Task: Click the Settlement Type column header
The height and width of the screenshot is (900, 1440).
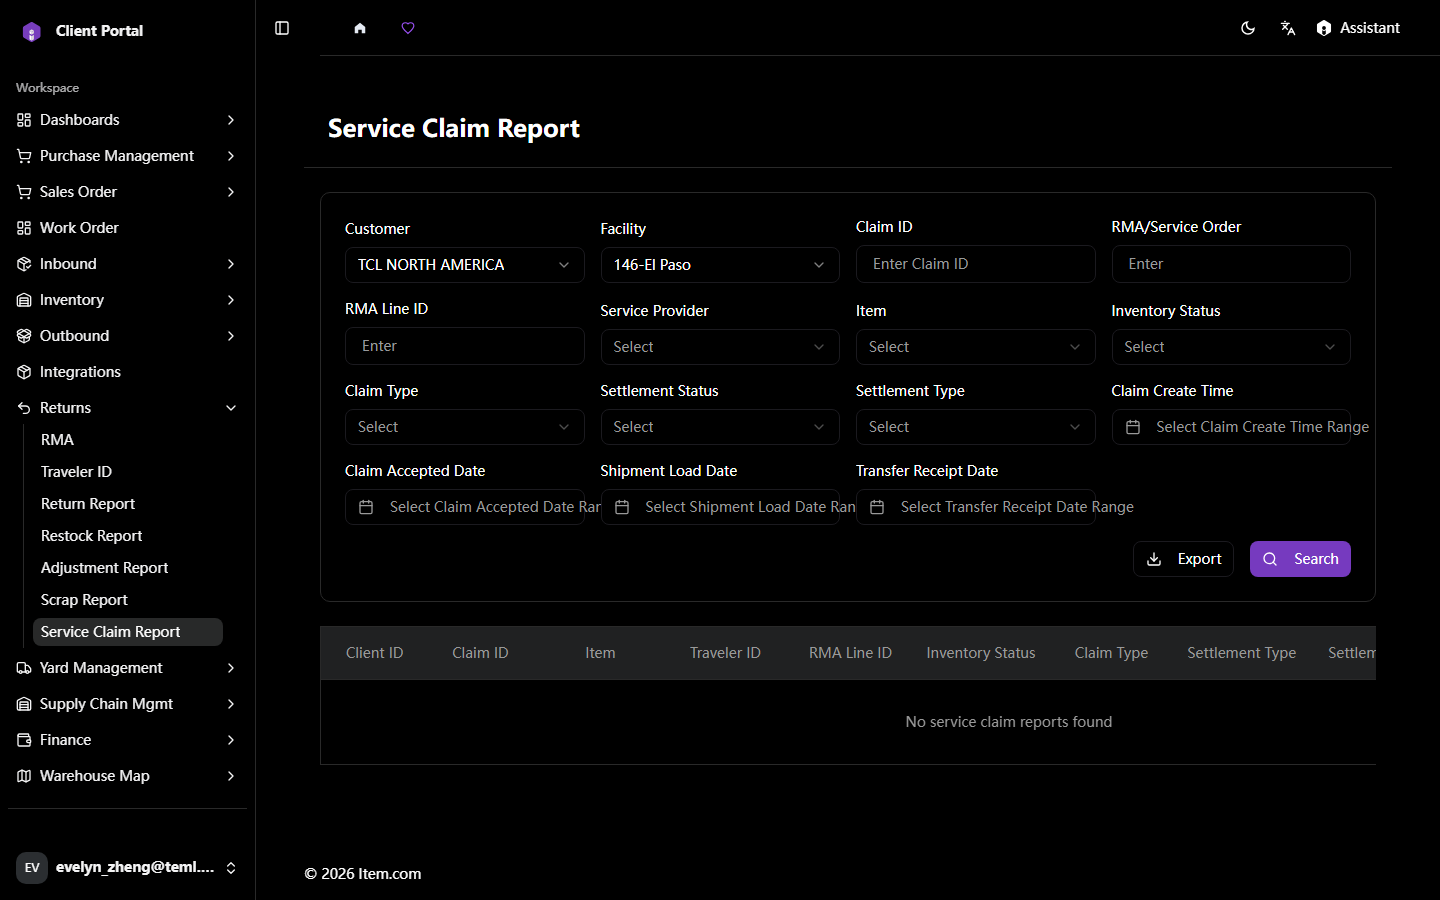Action: tap(1241, 653)
